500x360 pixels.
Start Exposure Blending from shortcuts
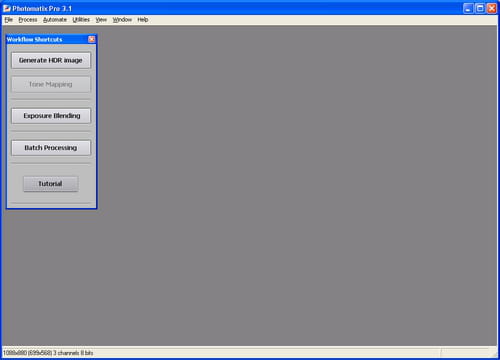point(51,116)
